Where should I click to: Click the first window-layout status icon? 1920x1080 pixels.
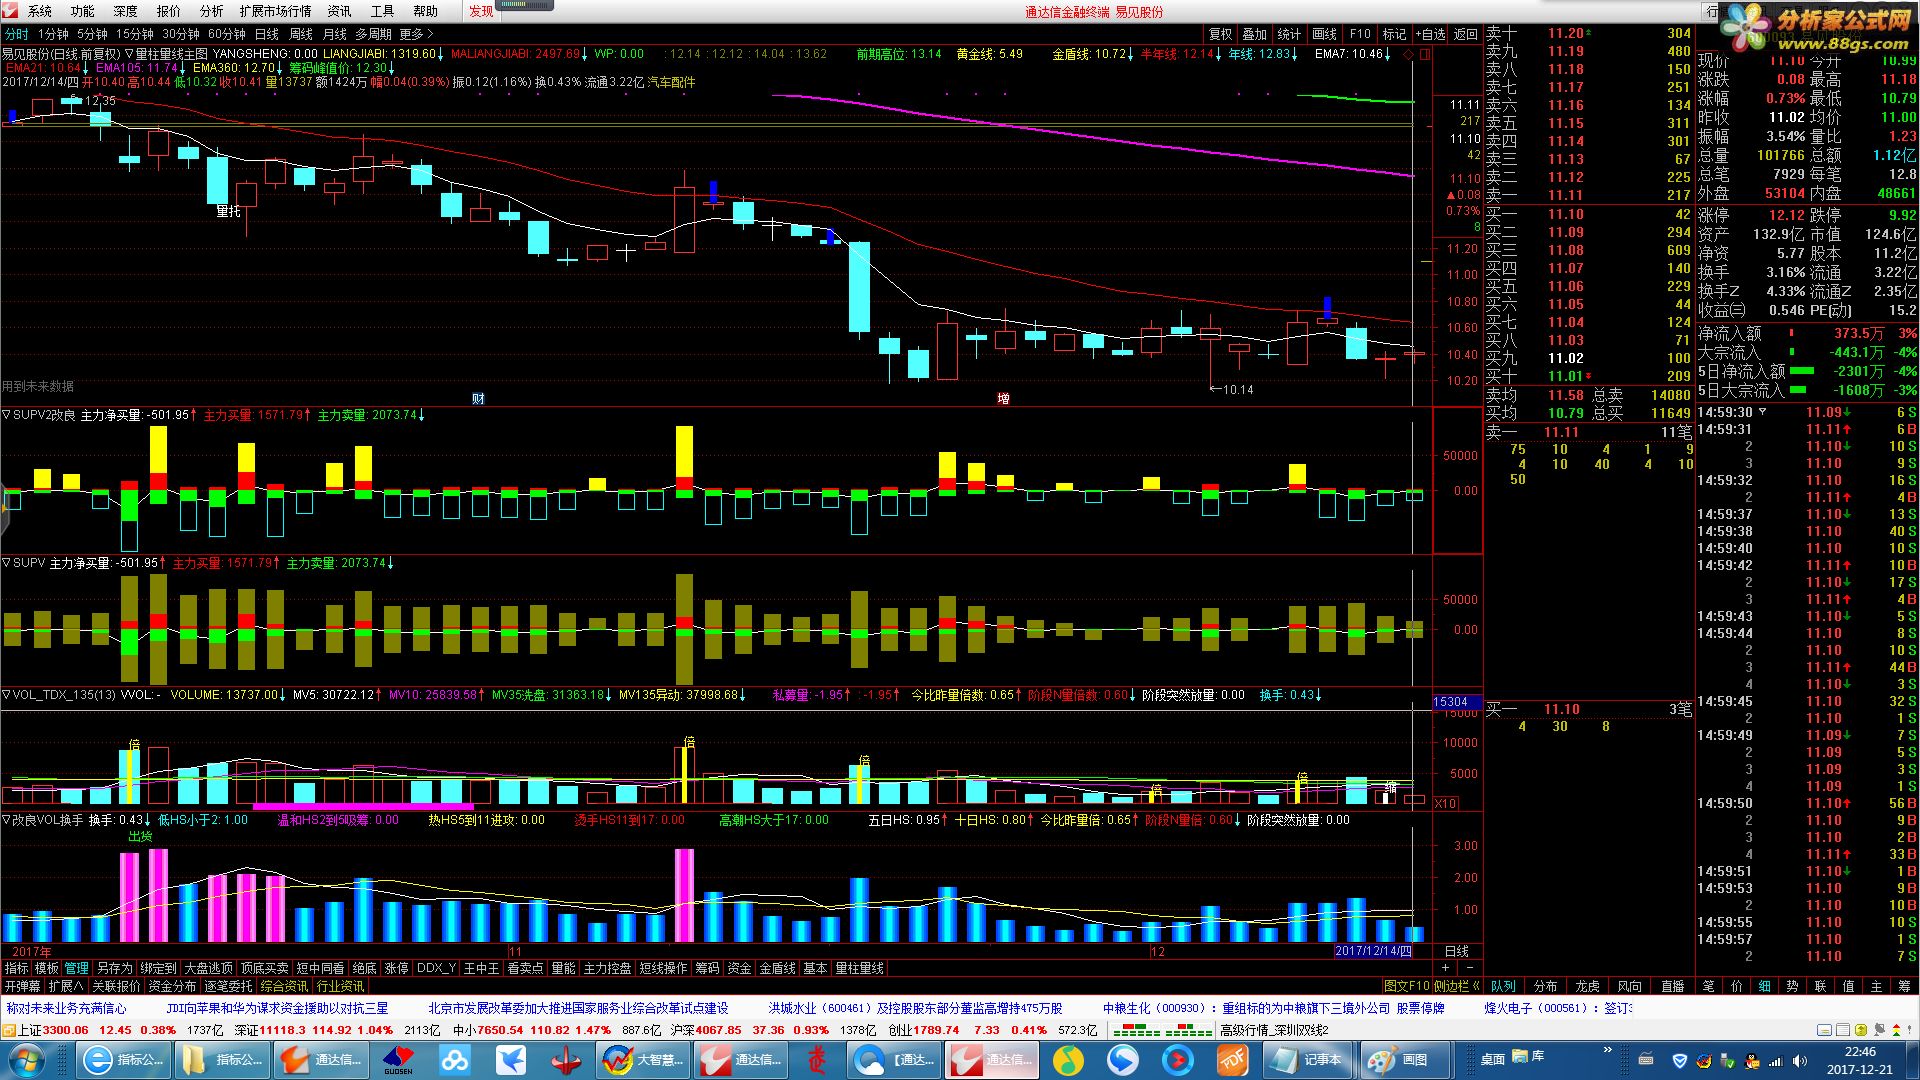pyautogui.click(x=1825, y=1030)
